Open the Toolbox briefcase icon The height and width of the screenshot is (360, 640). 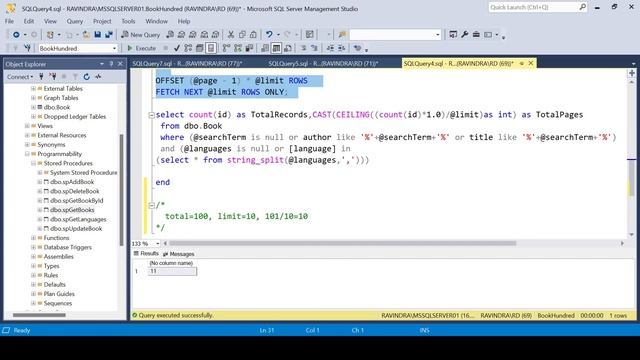click(x=476, y=35)
